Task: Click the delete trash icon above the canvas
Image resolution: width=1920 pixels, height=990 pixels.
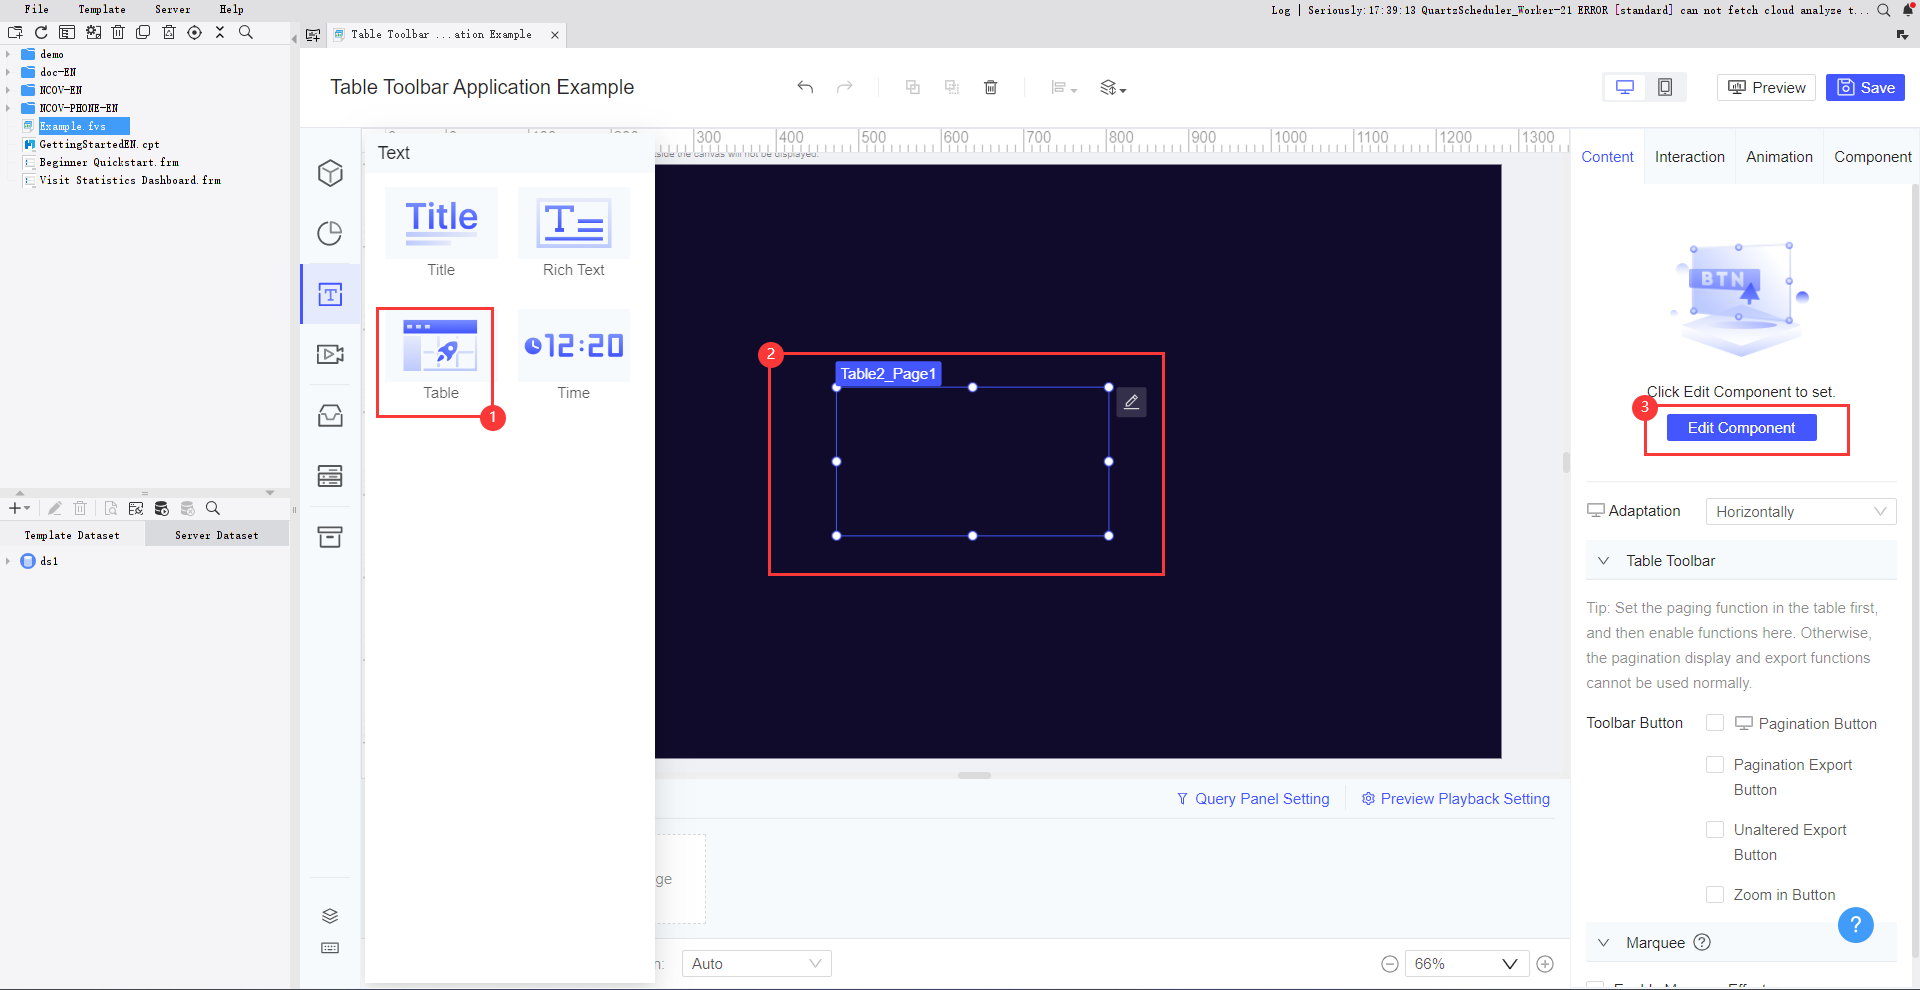Action: (x=991, y=87)
